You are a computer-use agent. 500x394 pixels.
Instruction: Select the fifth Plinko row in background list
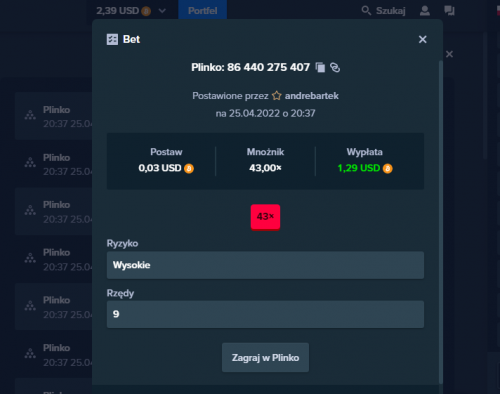tap(53, 307)
